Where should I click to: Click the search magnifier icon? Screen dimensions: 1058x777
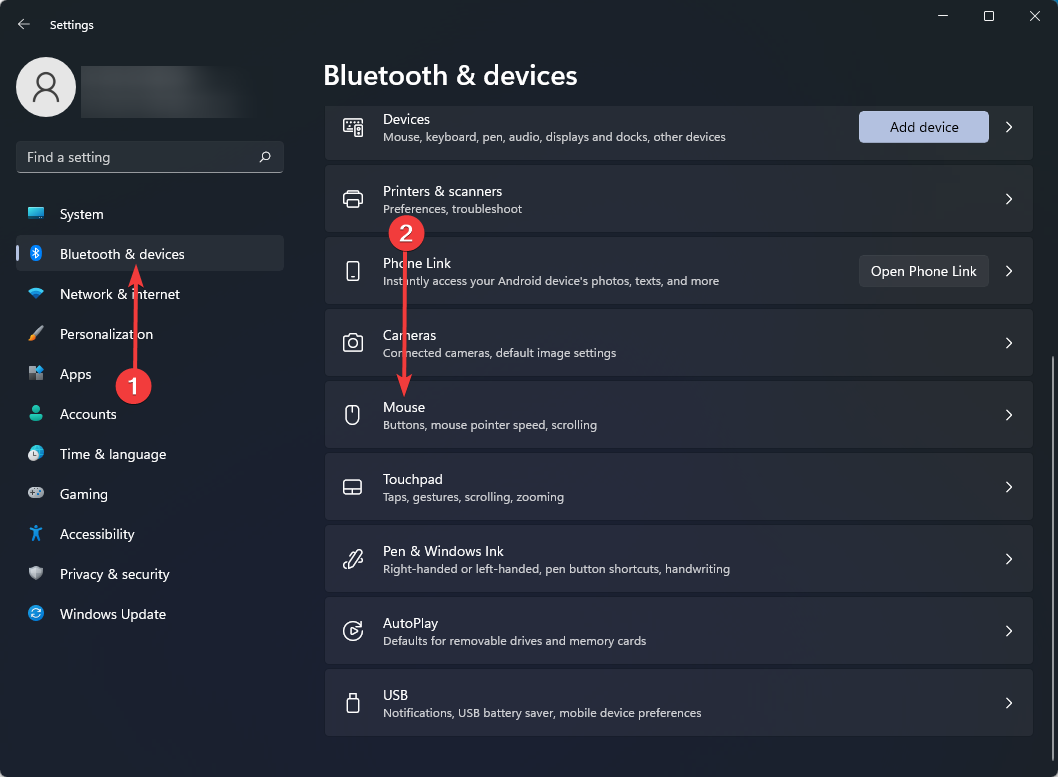[x=265, y=157]
